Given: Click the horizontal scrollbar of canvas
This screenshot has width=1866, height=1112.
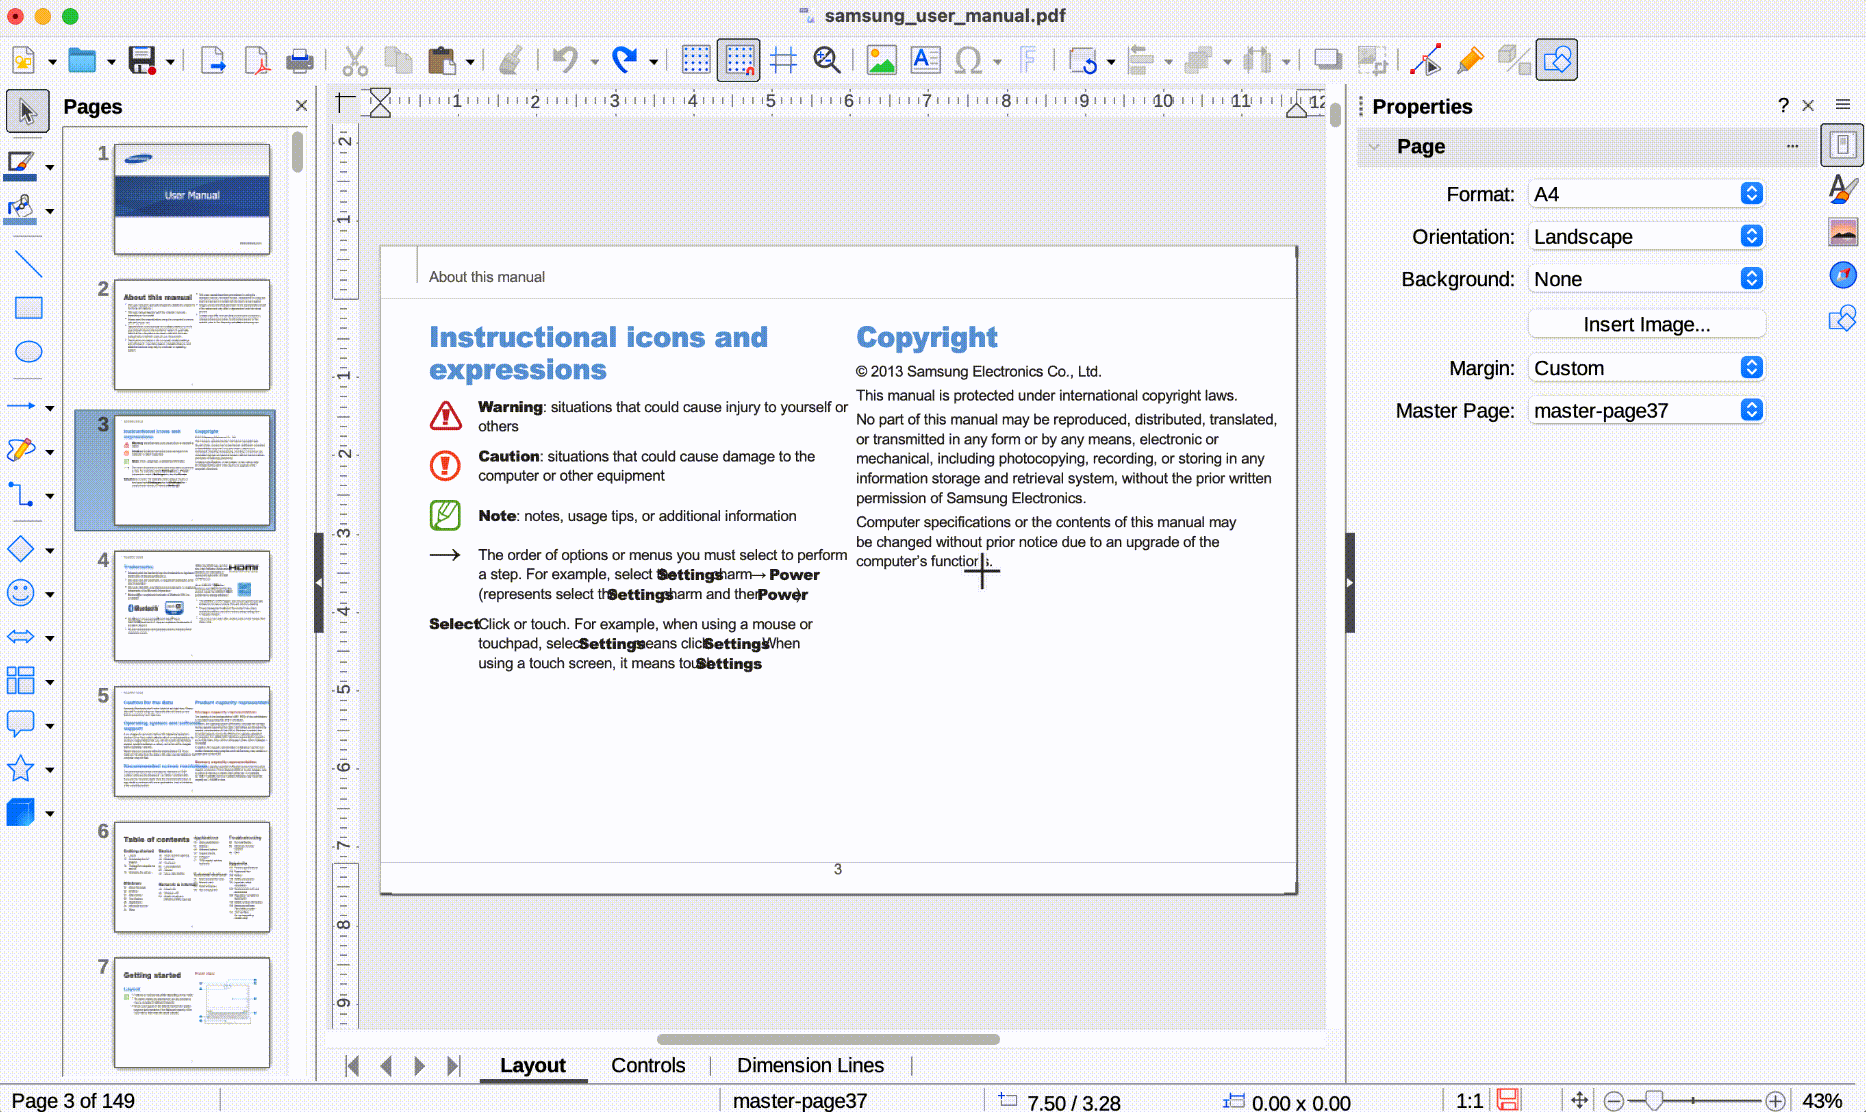Looking at the screenshot, I should pyautogui.click(x=828, y=1039).
